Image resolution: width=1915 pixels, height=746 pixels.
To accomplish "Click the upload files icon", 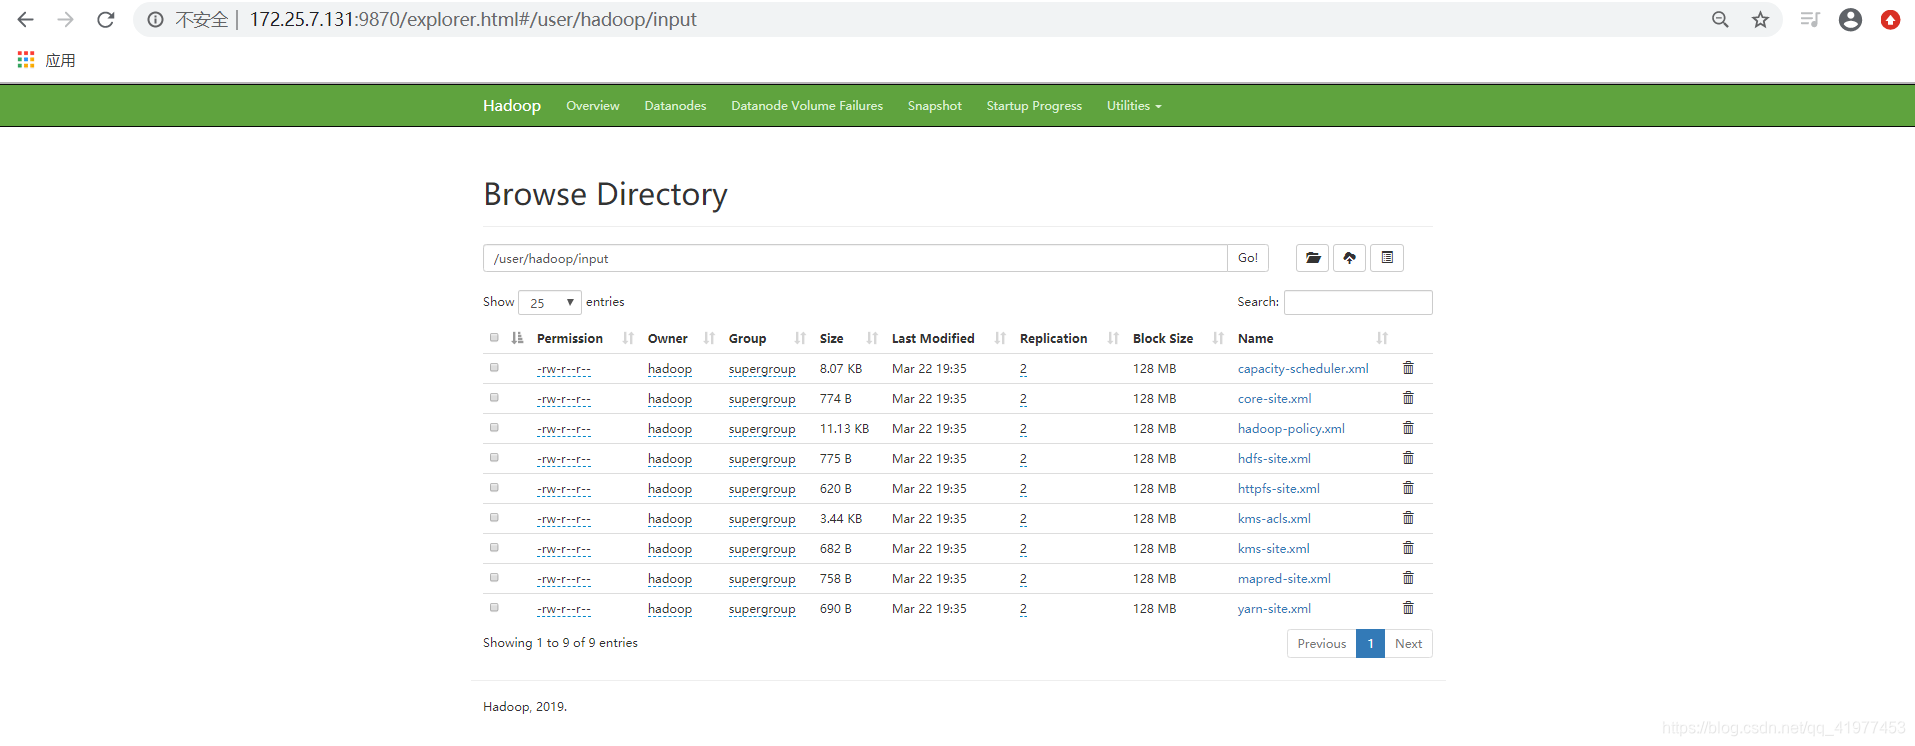I will tap(1350, 258).
